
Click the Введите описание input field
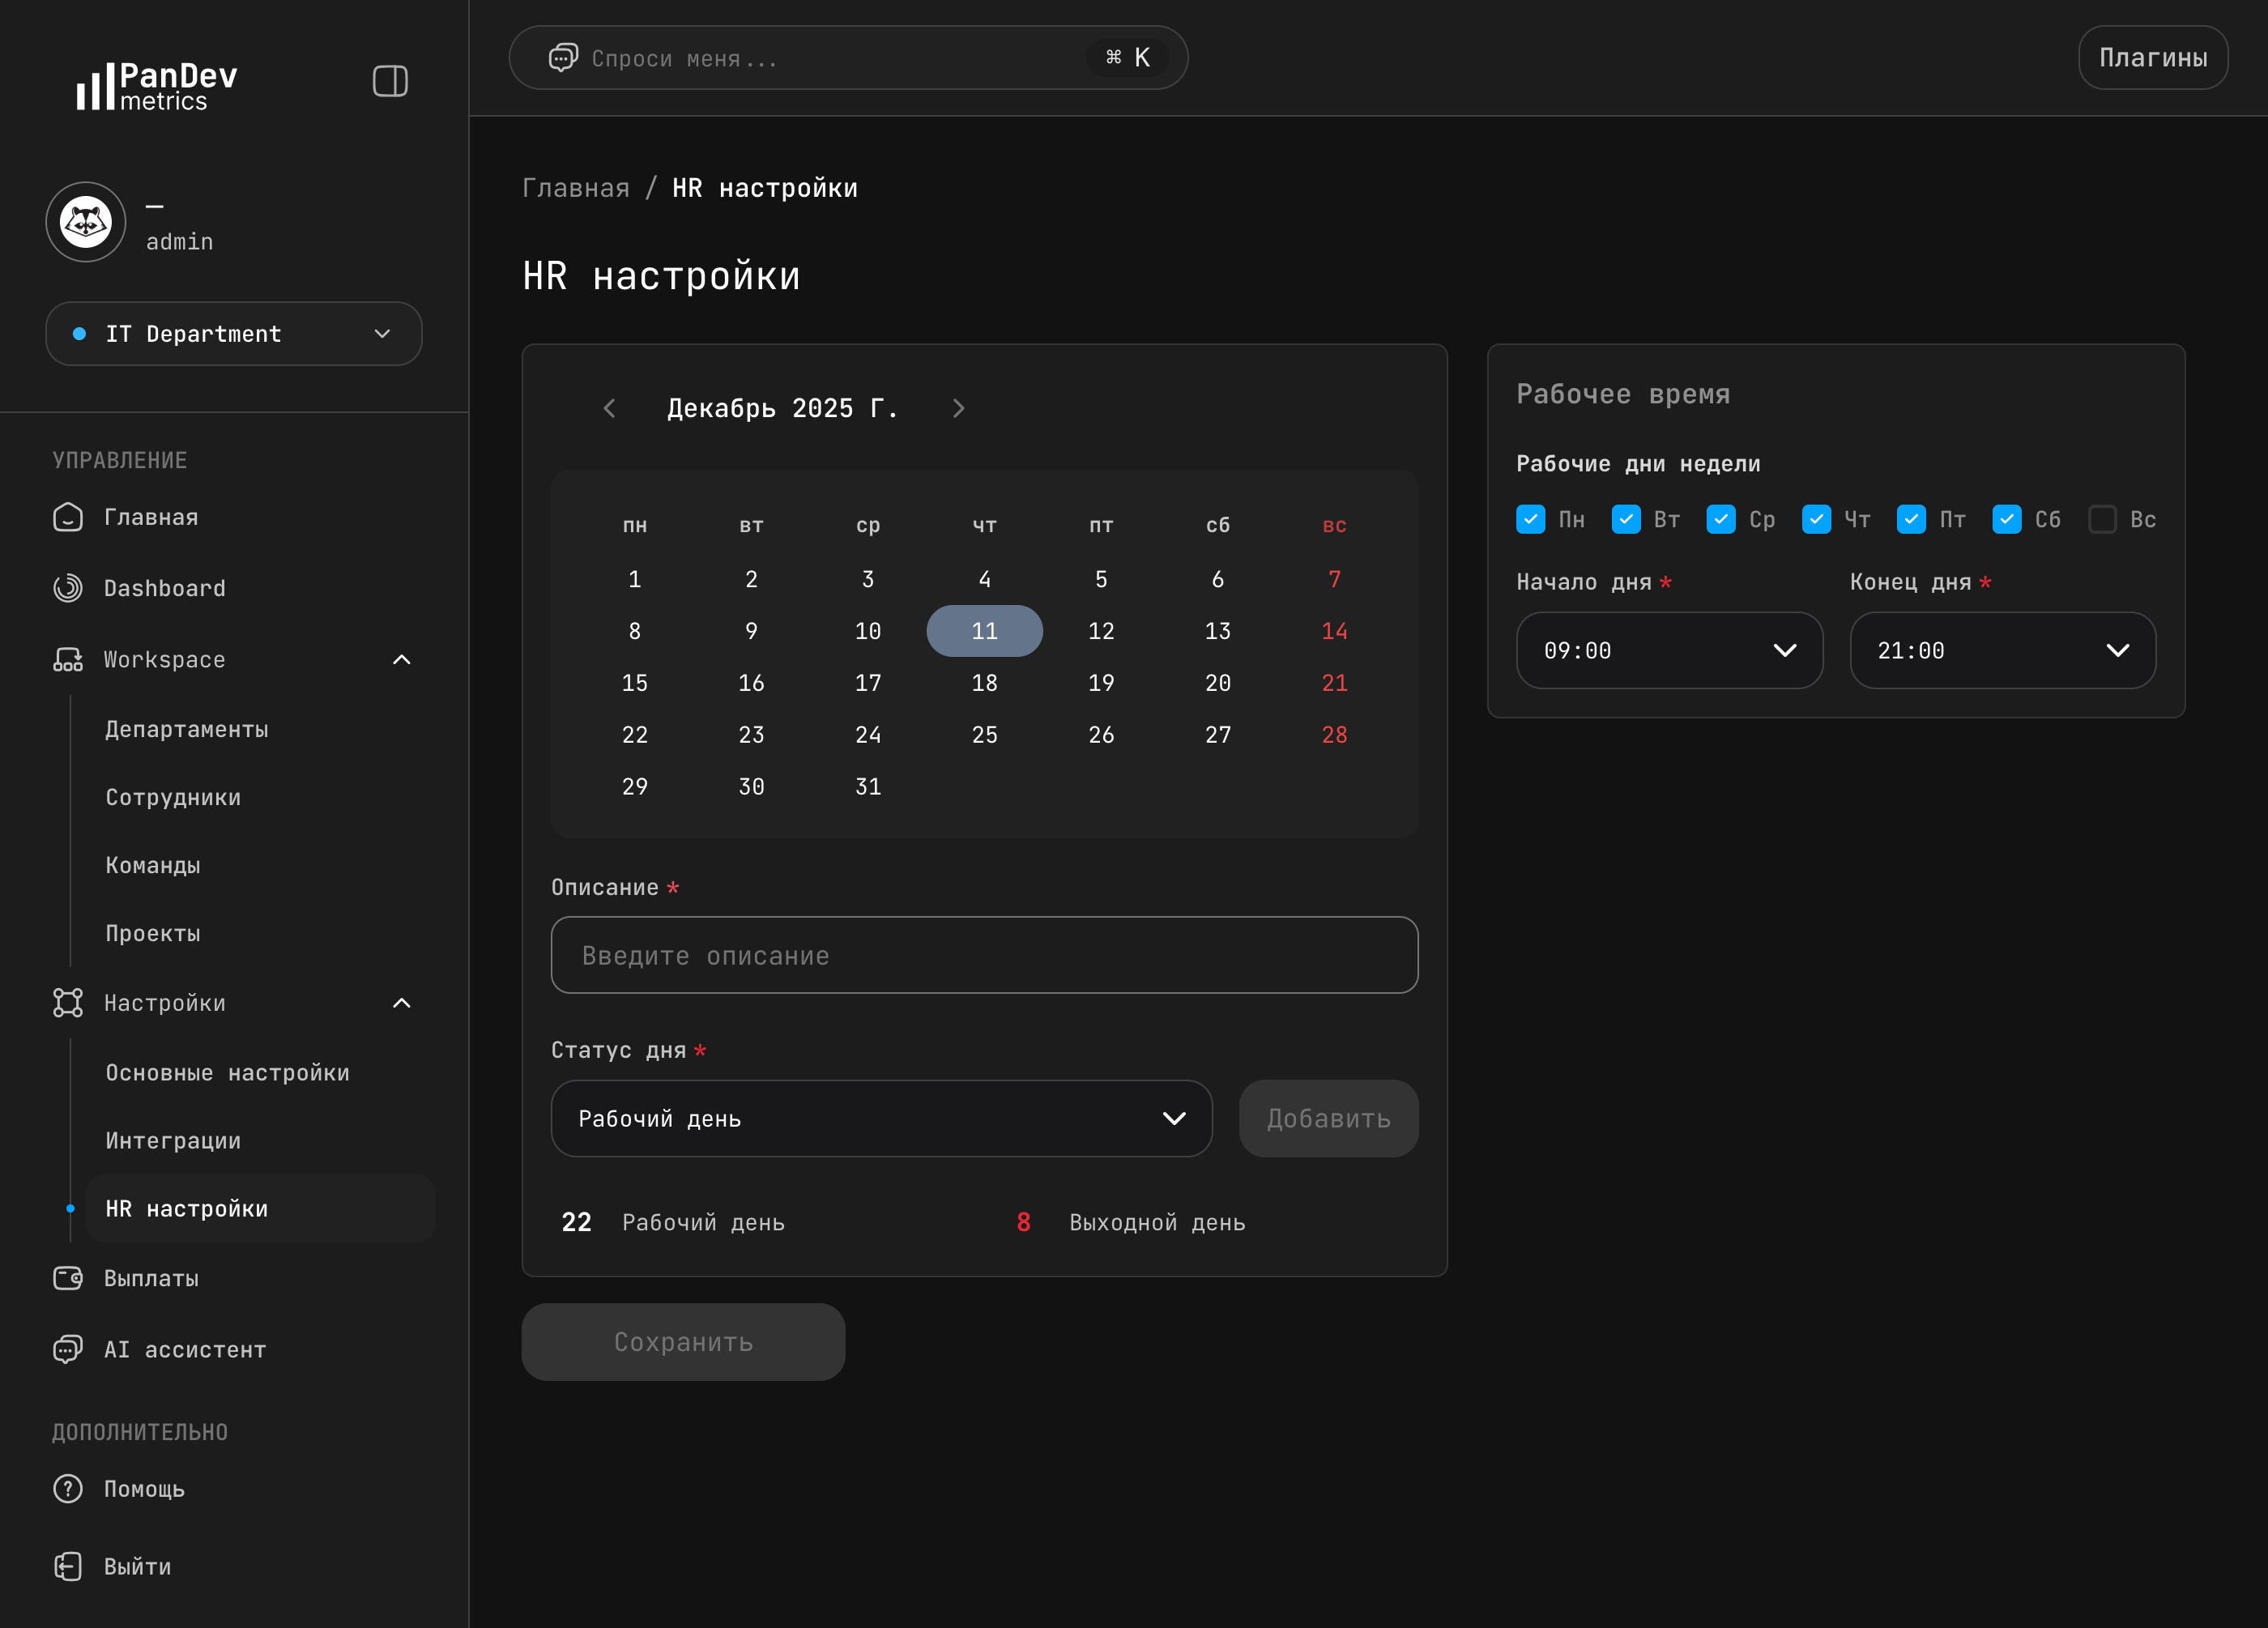coord(984,955)
